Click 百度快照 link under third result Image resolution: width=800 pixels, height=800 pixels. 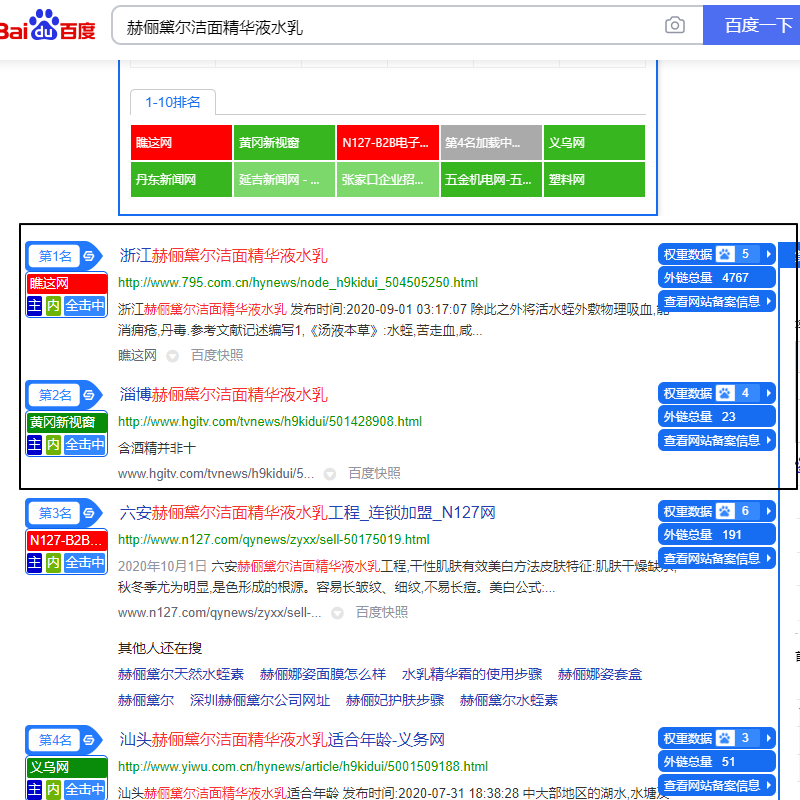pos(382,612)
